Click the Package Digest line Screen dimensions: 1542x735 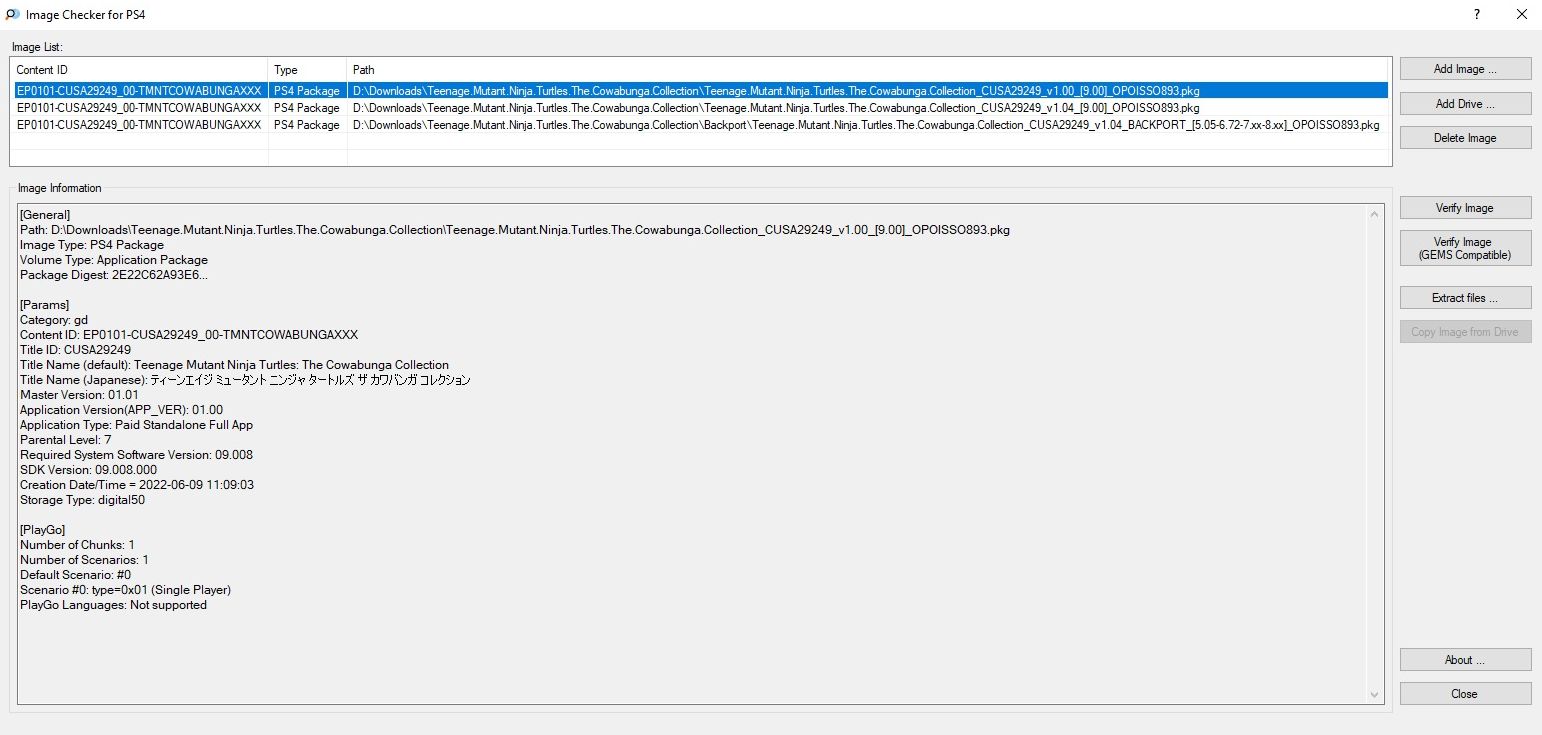pyautogui.click(x=114, y=275)
